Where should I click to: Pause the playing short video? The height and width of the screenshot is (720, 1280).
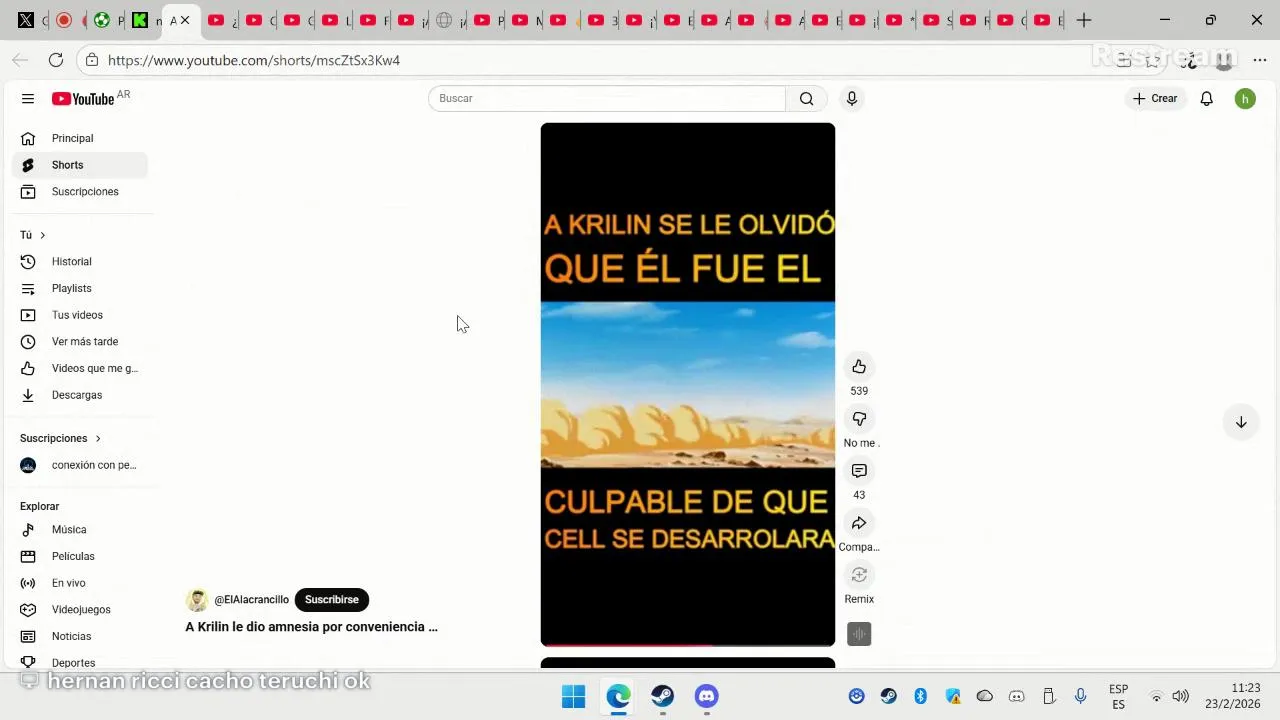click(688, 384)
